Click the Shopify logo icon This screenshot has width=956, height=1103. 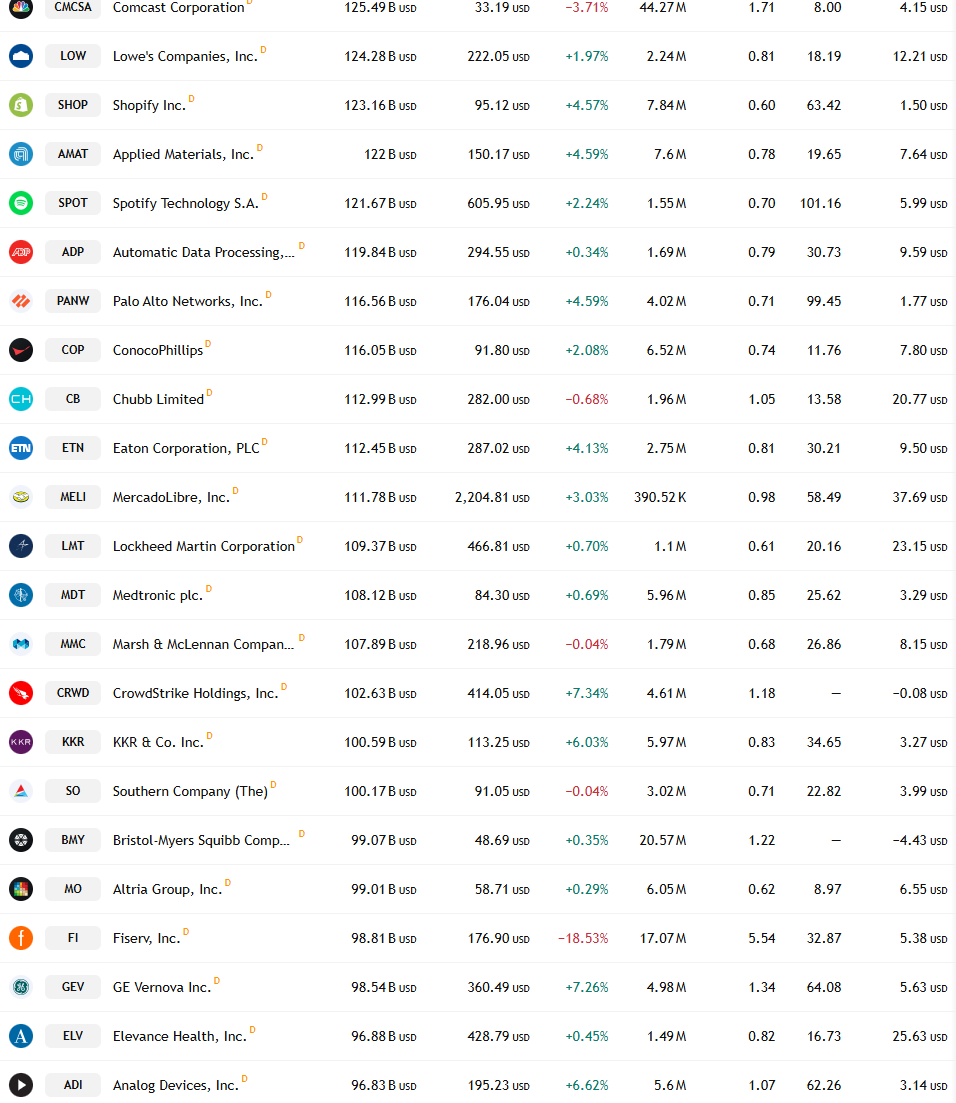tap(21, 105)
